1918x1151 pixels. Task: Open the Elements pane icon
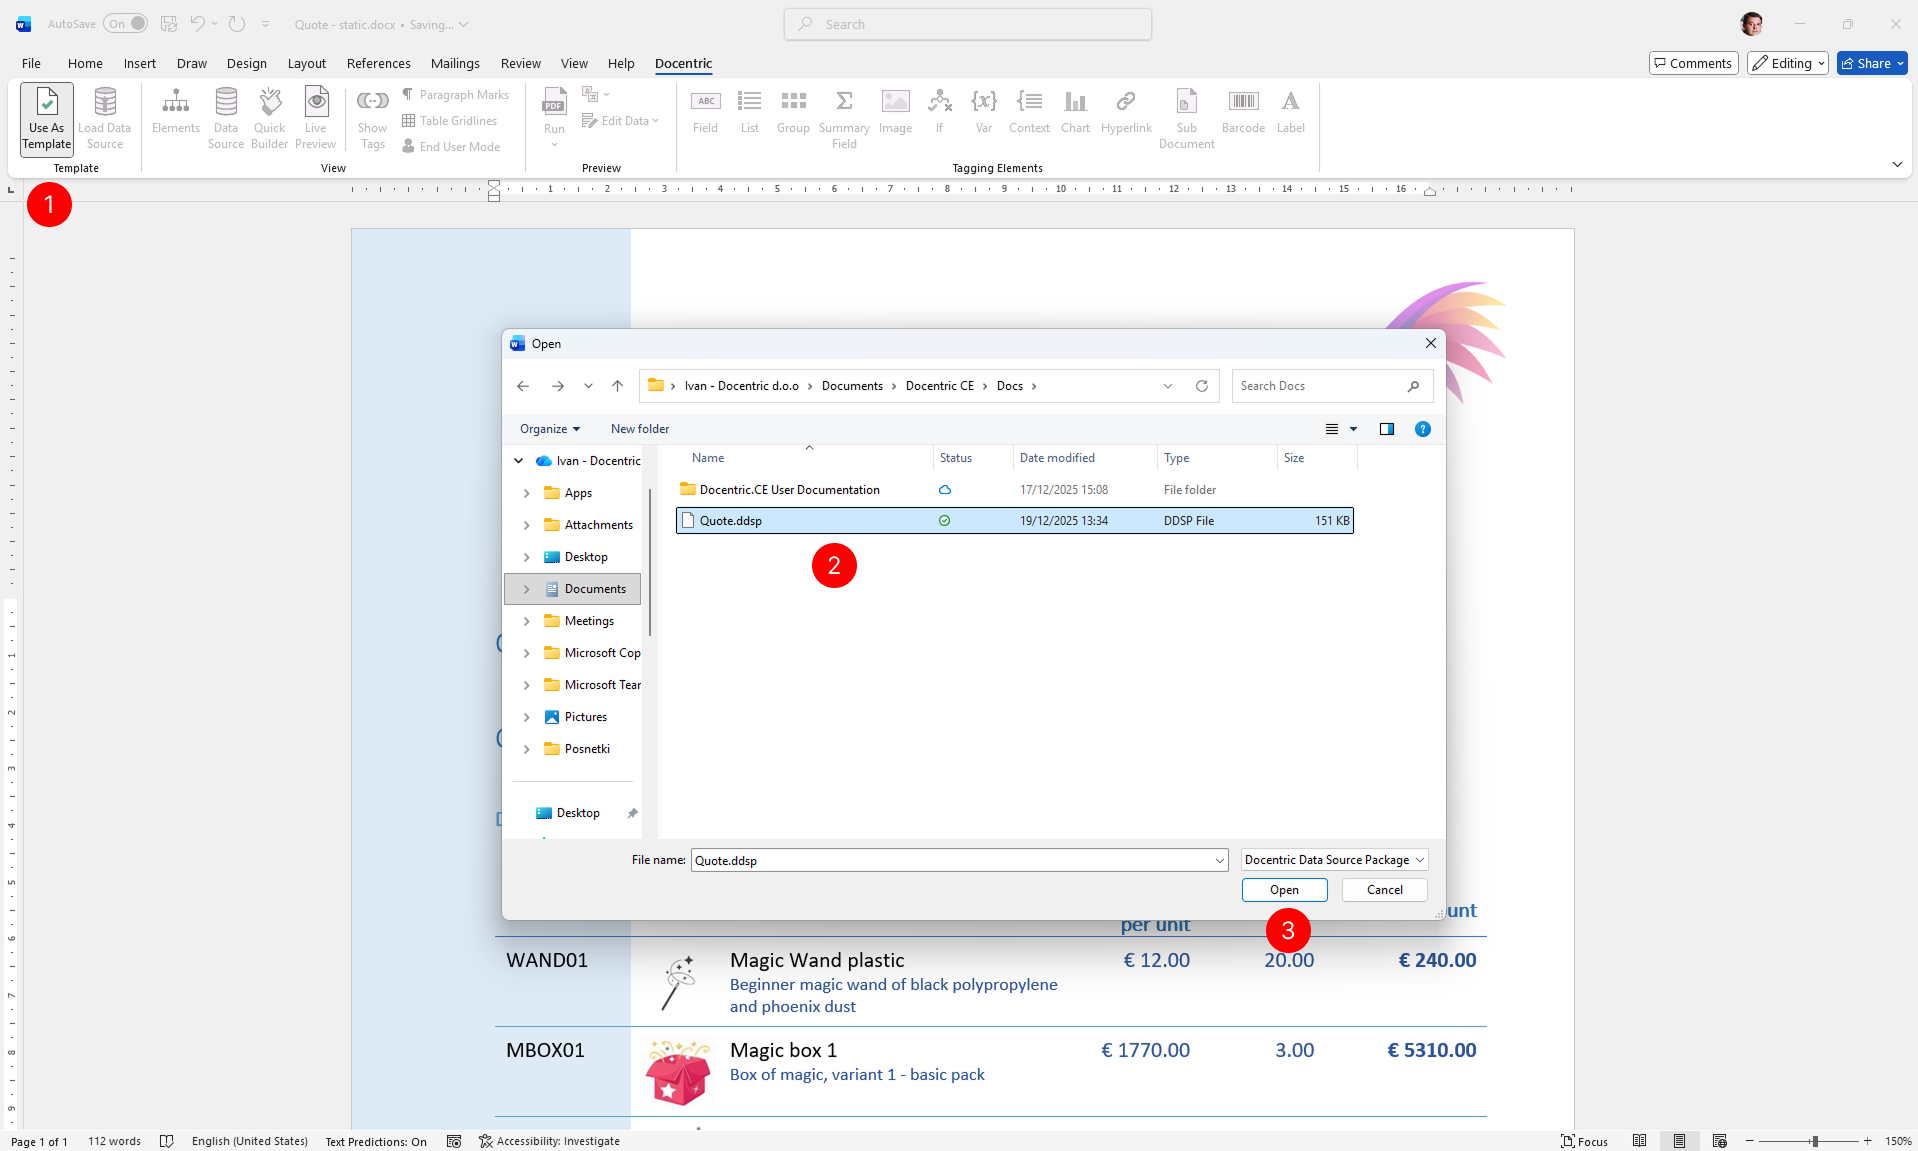176,111
